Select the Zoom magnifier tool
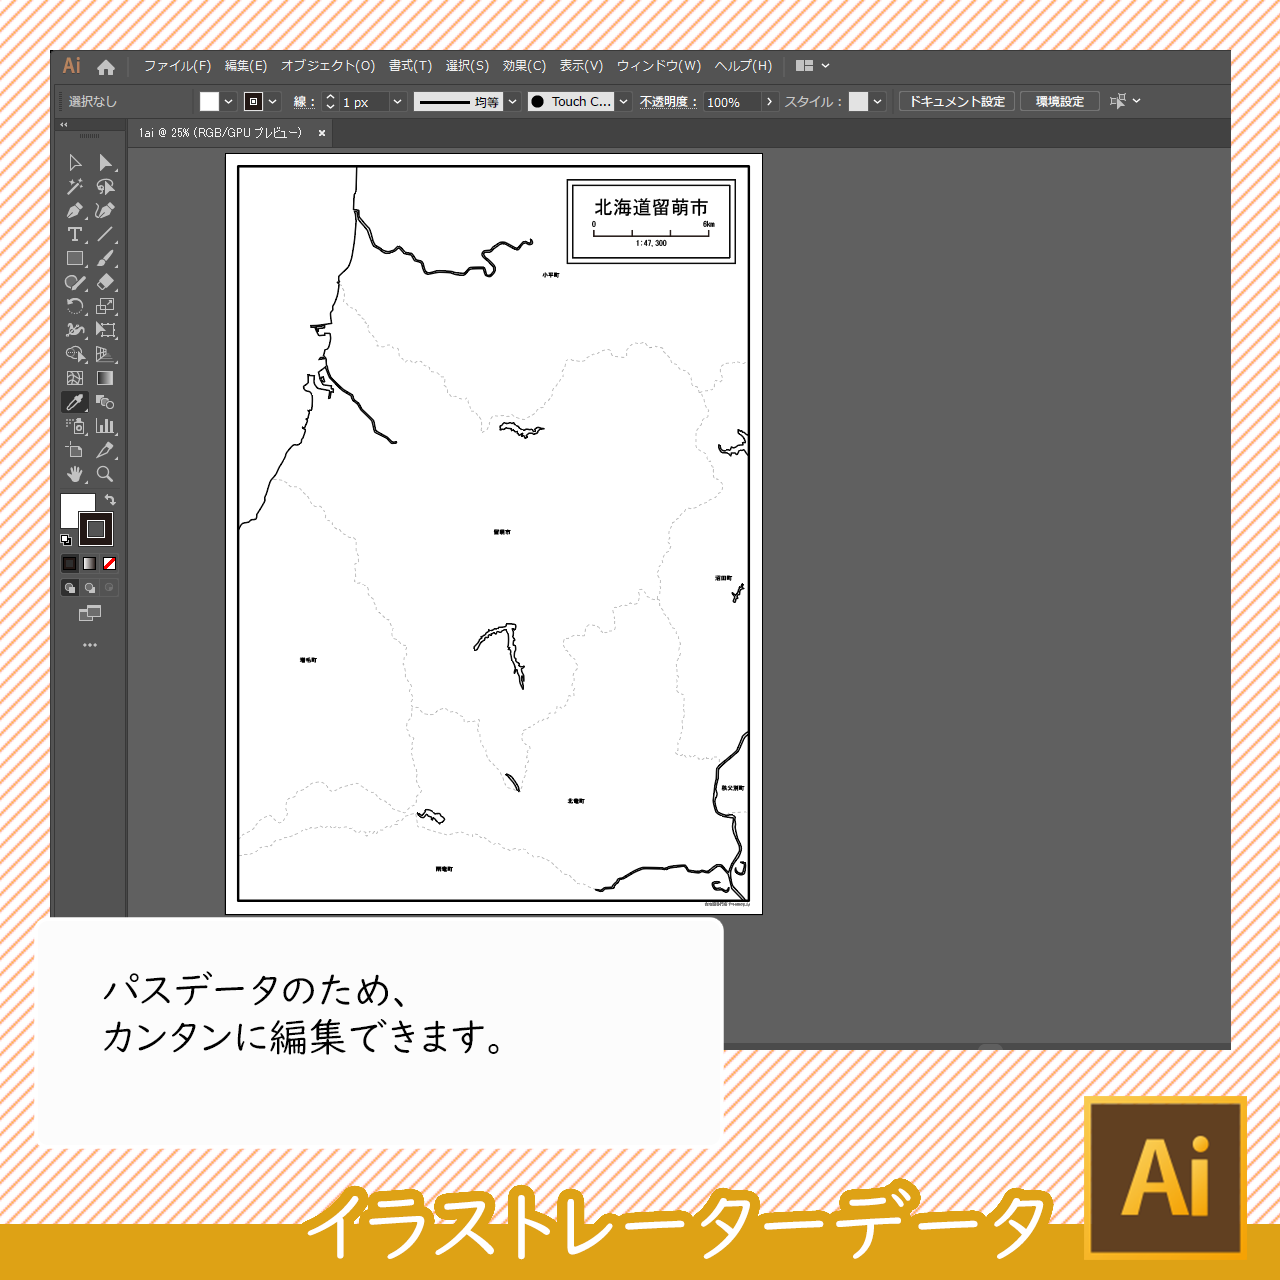 (105, 474)
